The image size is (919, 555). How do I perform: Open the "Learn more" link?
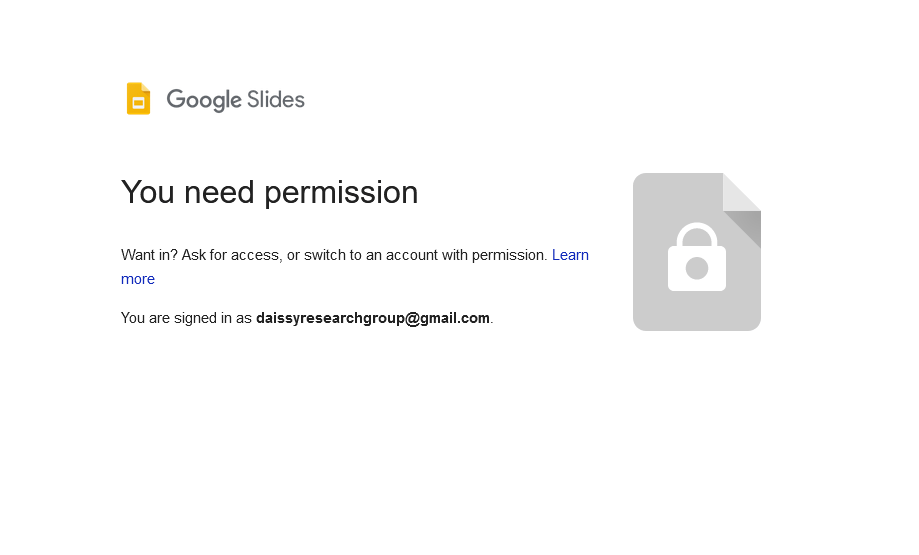click(x=570, y=255)
